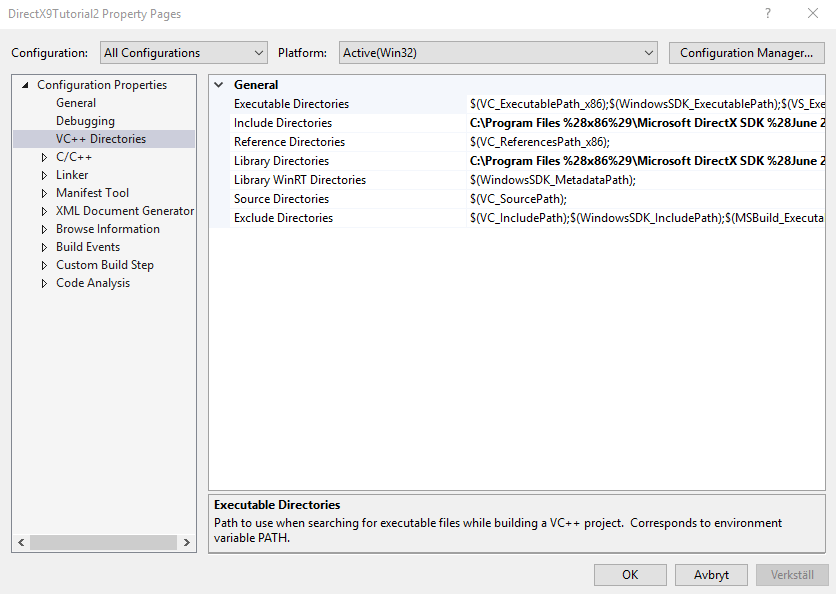Click Avbryt to cancel
836x594 pixels.
(x=711, y=575)
